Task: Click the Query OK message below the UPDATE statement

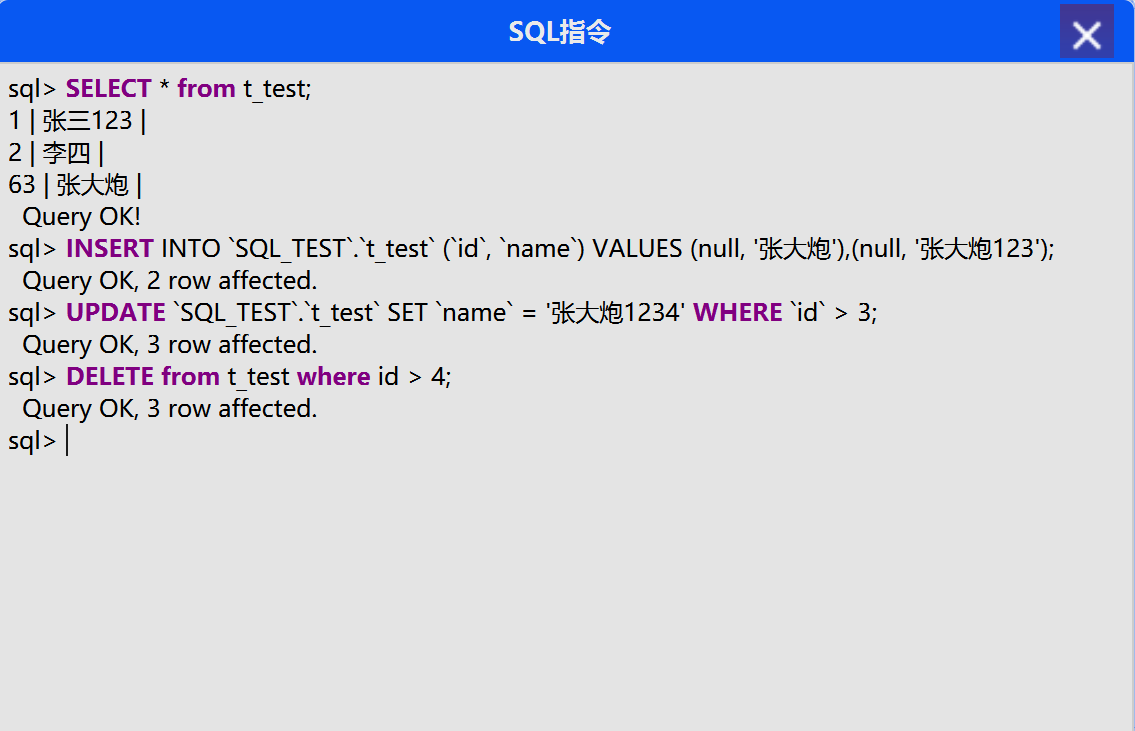Action: [169, 345]
